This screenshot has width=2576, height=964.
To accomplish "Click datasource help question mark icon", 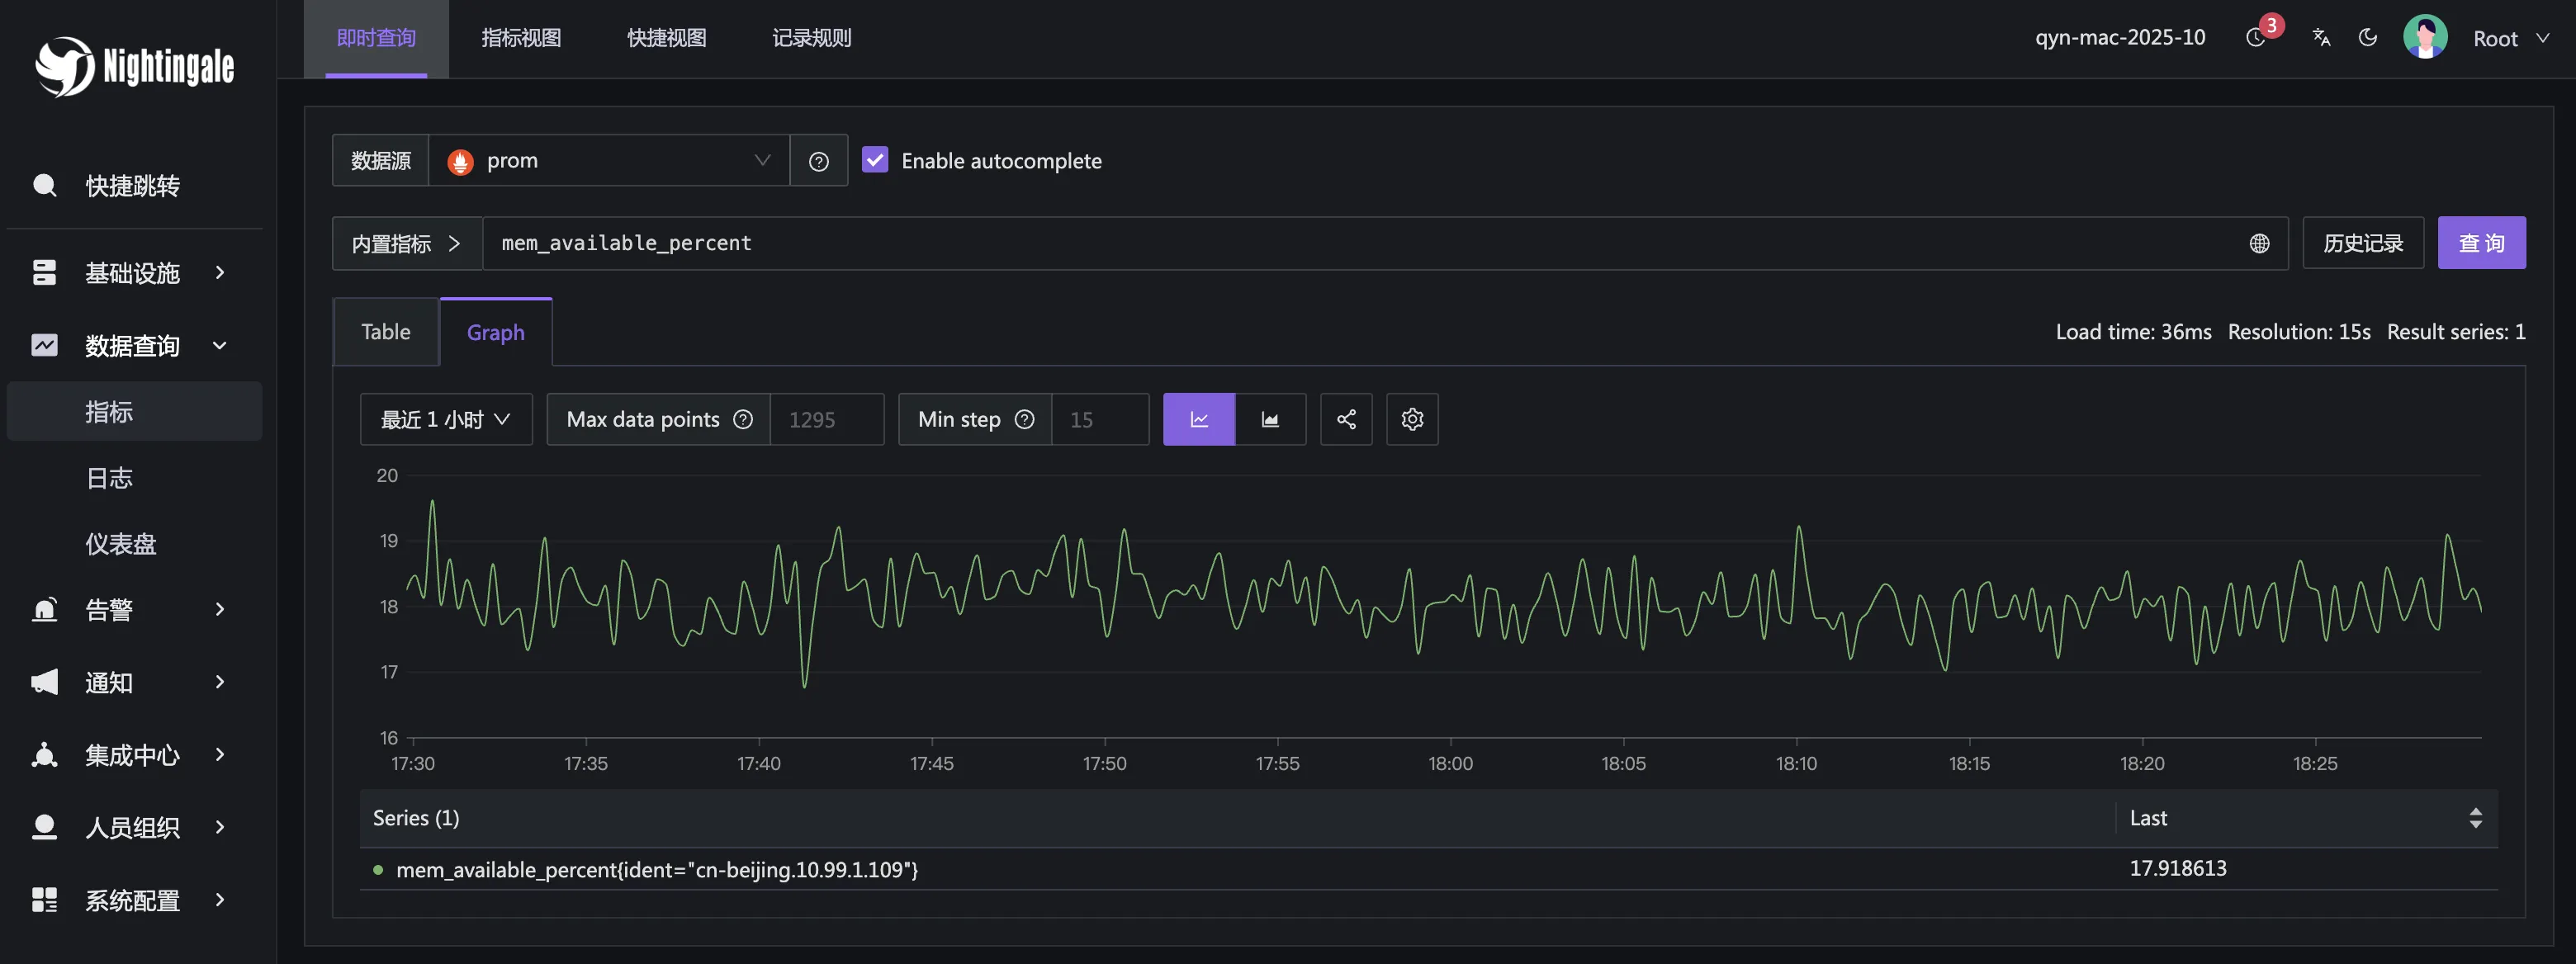I will tap(818, 161).
